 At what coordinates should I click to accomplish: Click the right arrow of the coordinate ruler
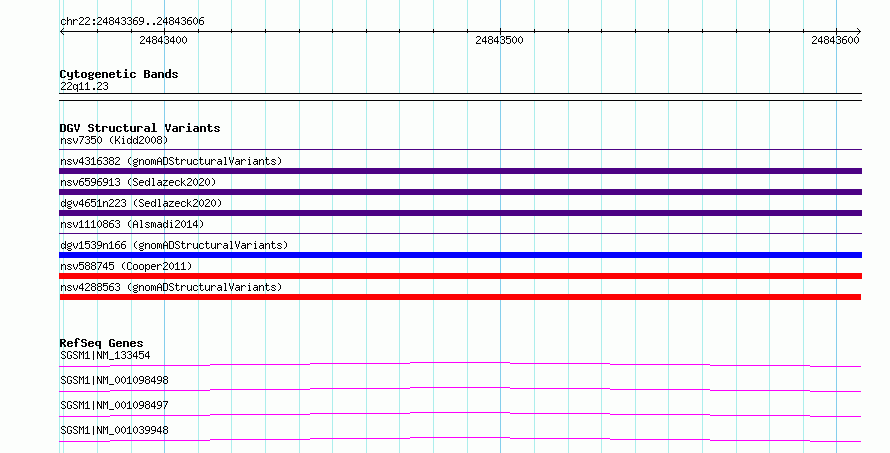pyautogui.click(x=859, y=31)
